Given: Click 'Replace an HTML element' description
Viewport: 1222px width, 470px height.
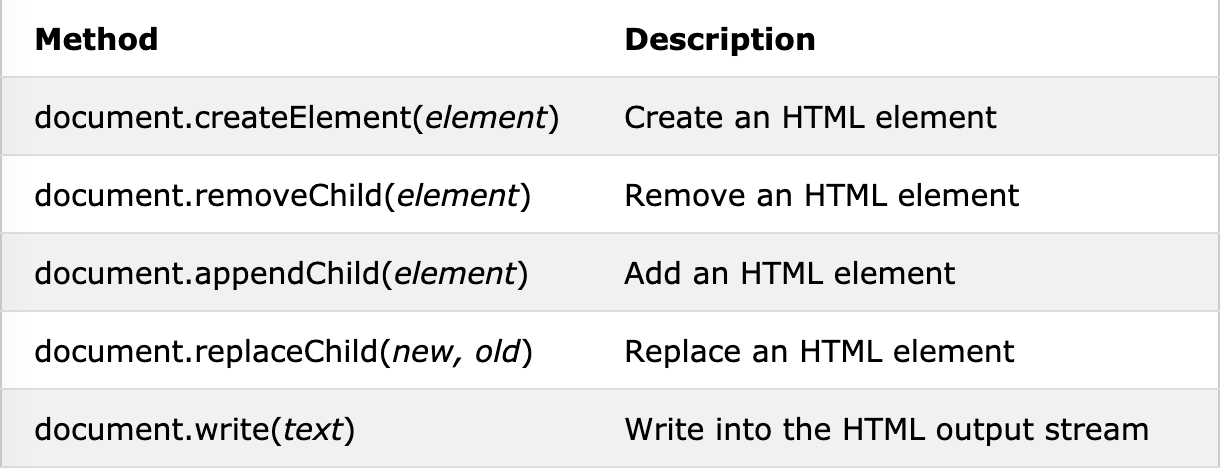Looking at the screenshot, I should pyautogui.click(x=819, y=351).
